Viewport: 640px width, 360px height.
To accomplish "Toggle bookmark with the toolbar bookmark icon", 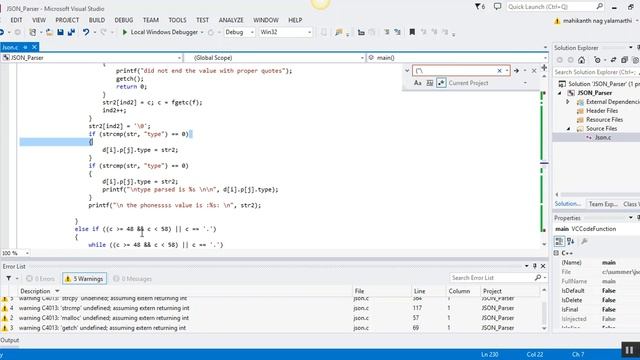I will click(412, 32).
